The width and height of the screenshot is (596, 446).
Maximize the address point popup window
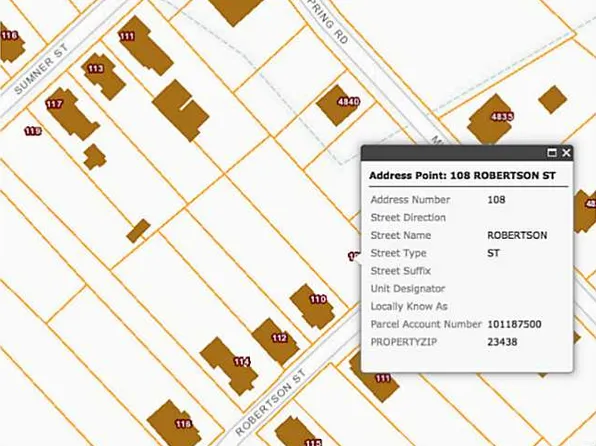[552, 153]
